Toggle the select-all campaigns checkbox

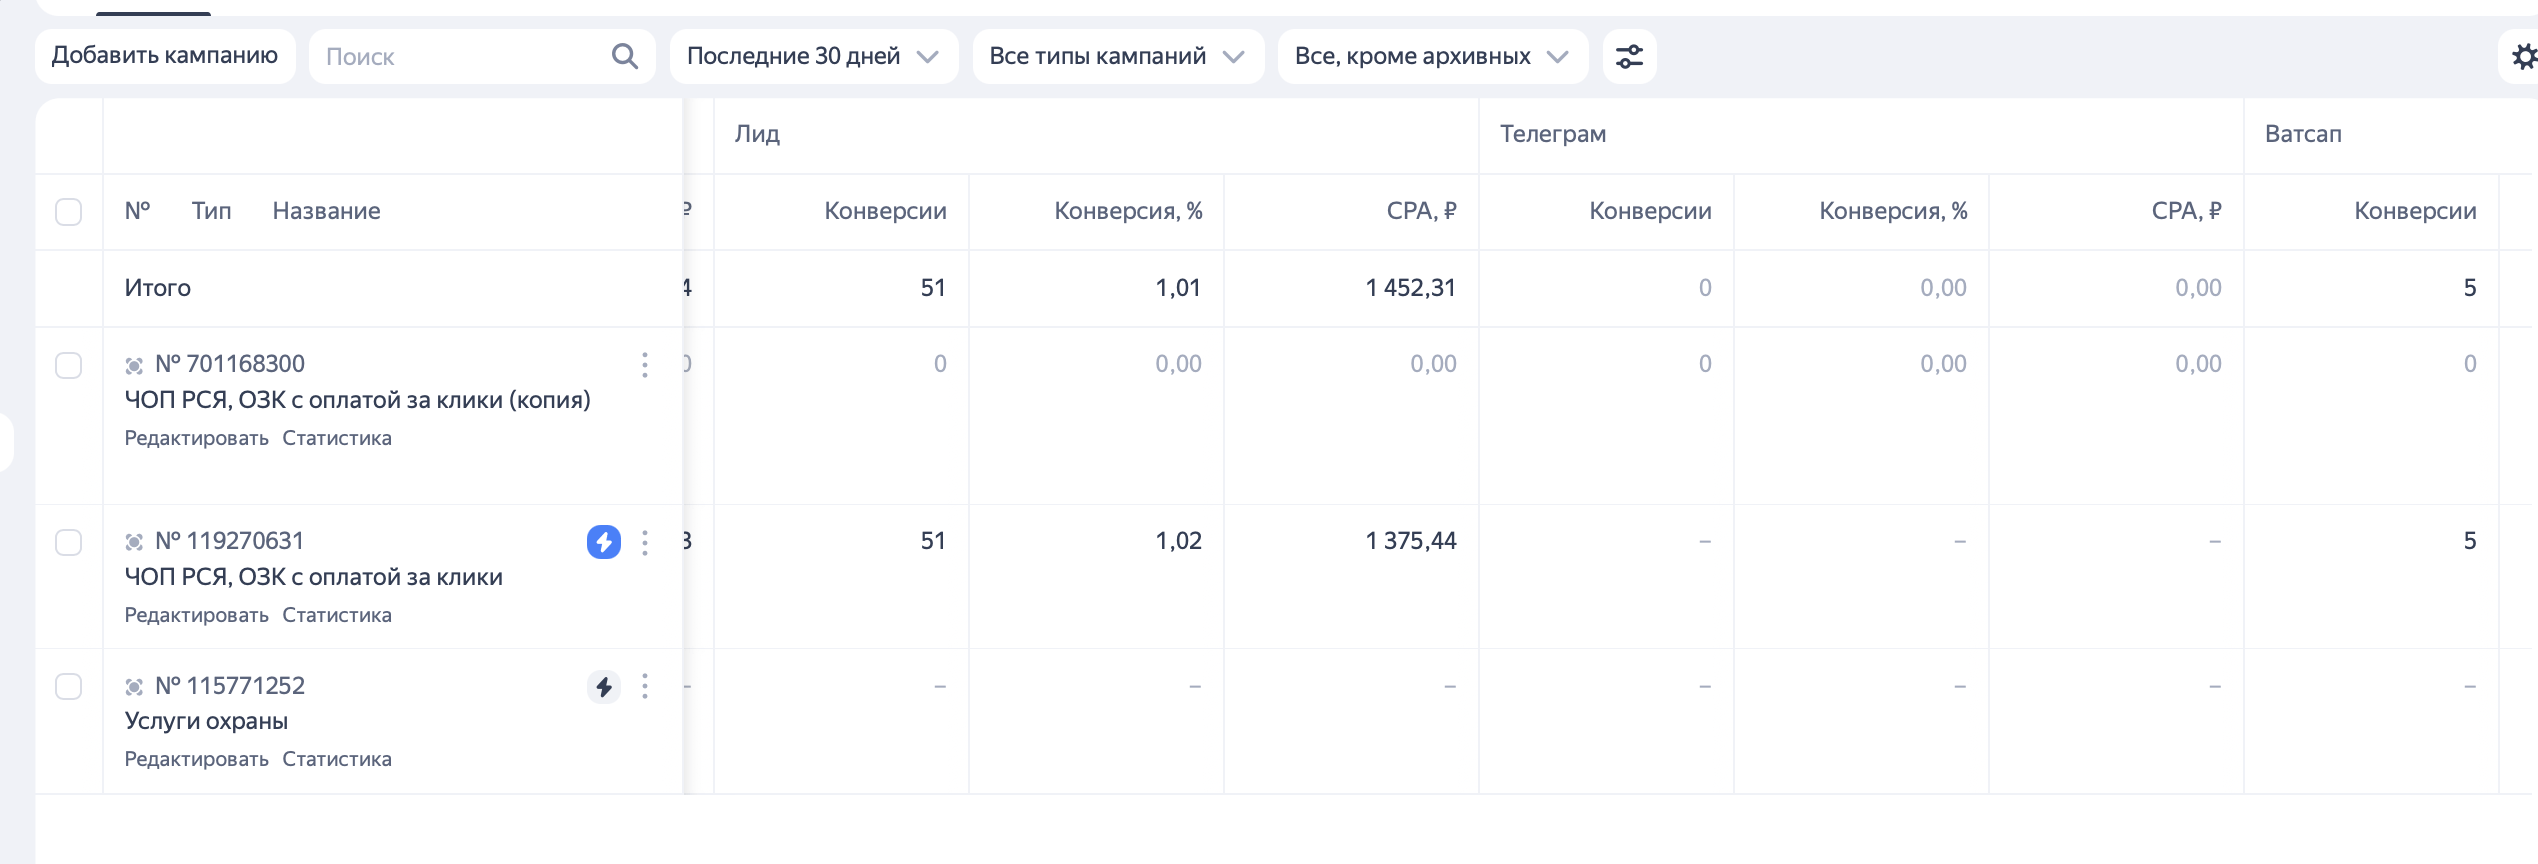pyautogui.click(x=69, y=212)
